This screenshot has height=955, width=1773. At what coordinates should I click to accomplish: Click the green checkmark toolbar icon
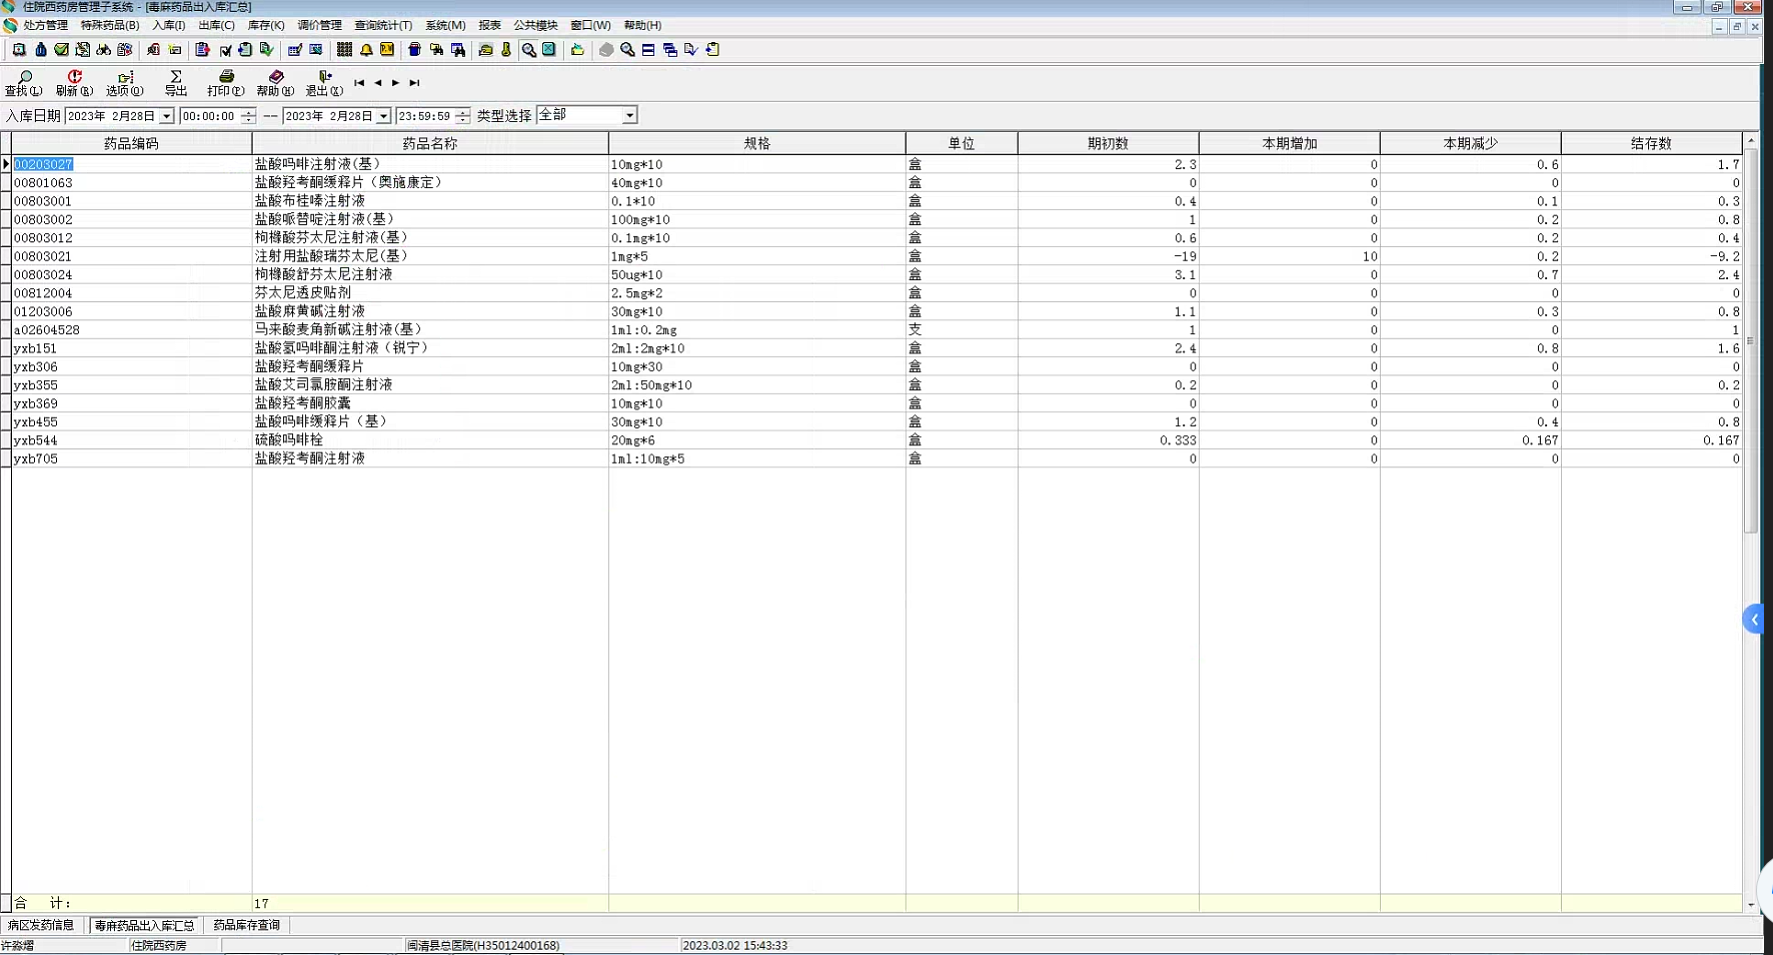pos(61,49)
